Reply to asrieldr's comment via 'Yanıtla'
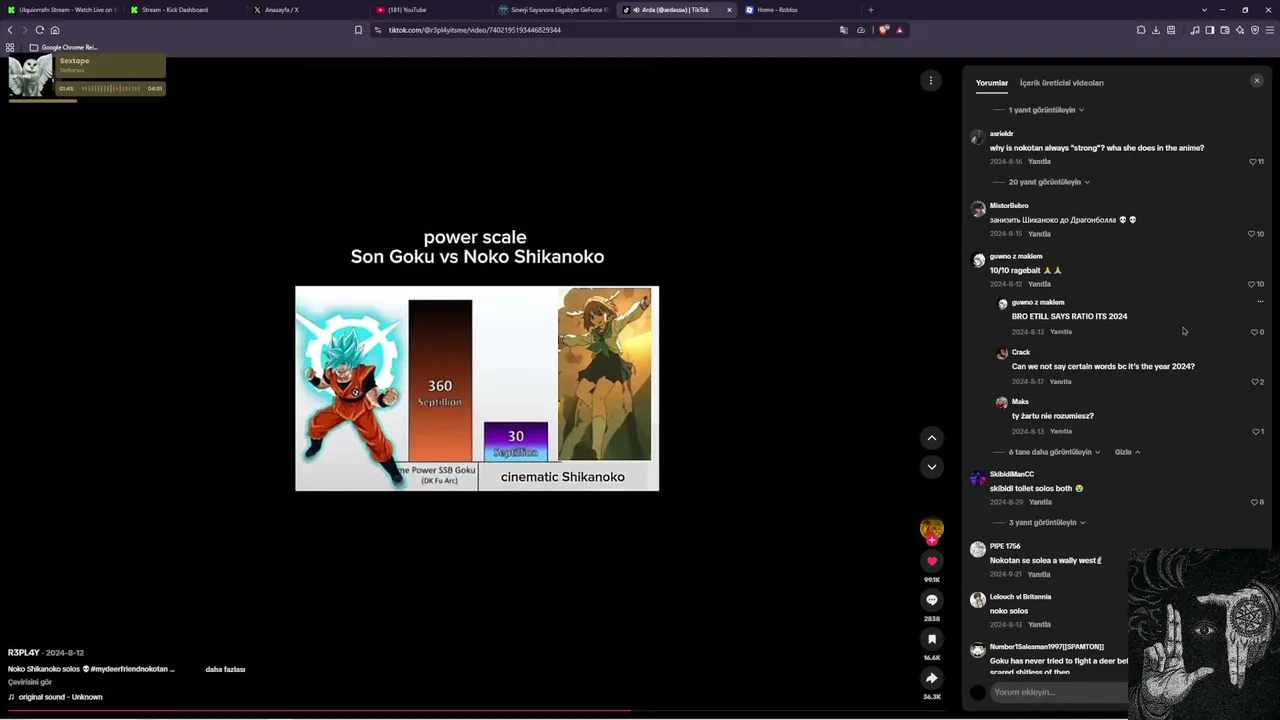 (1040, 162)
